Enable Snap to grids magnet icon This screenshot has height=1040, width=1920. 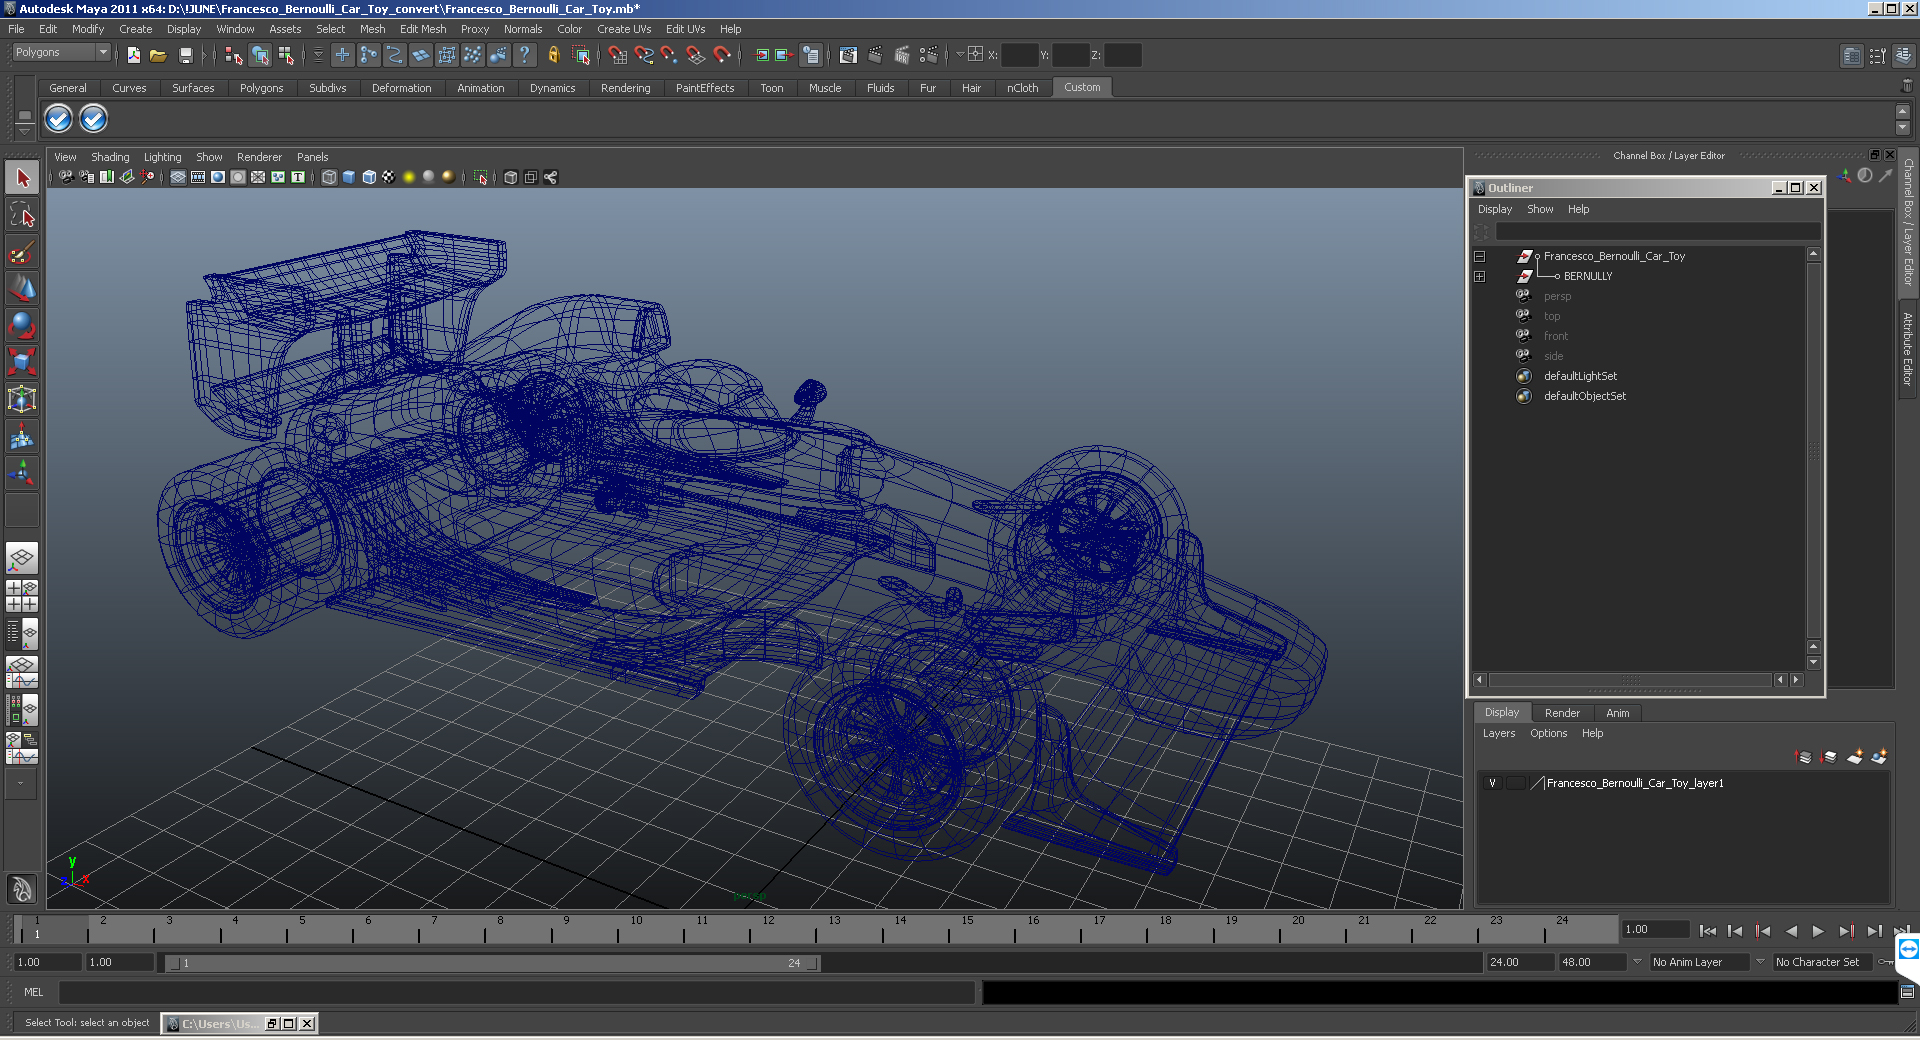618,55
